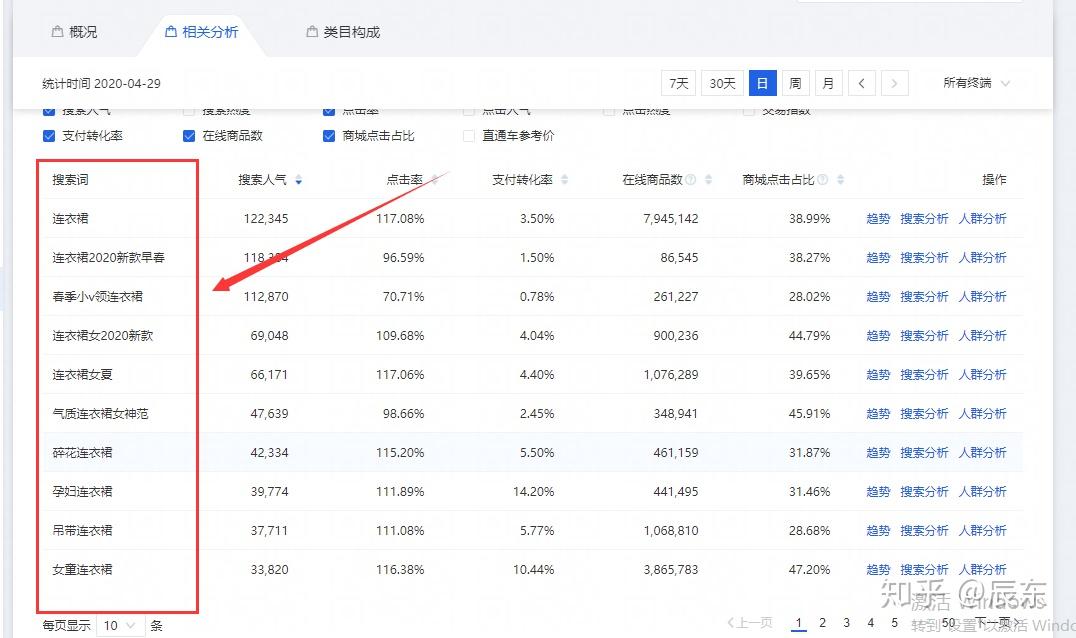Image resolution: width=1076 pixels, height=638 pixels.
Task: Select 月 monthly granularity
Action: 828,83
